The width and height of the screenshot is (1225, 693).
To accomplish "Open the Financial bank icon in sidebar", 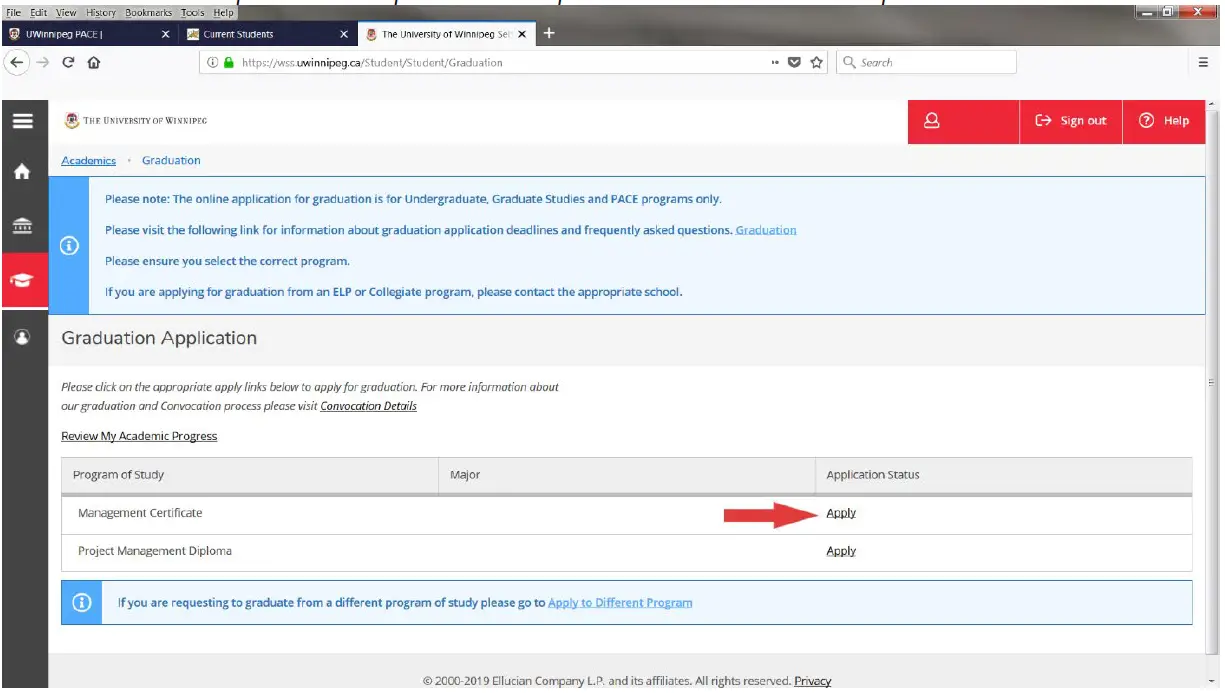I will coord(22,227).
